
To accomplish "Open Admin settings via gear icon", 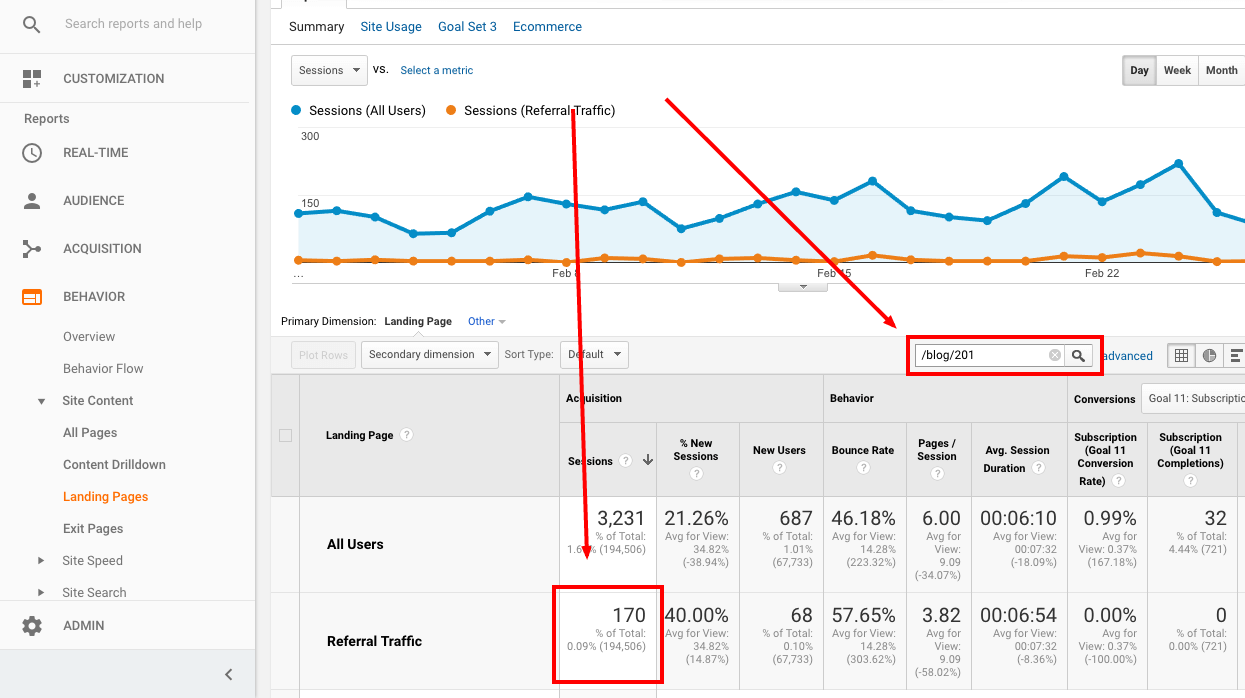I will (x=31, y=625).
